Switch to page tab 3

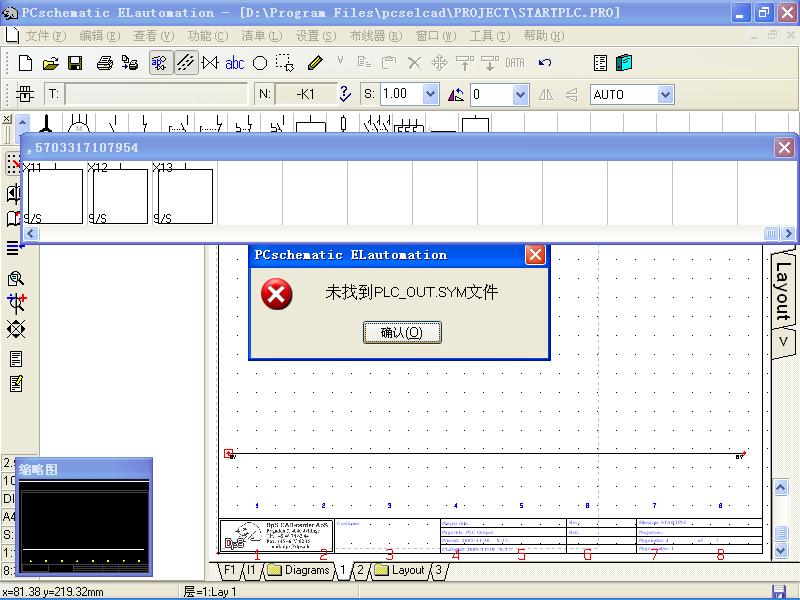point(439,569)
